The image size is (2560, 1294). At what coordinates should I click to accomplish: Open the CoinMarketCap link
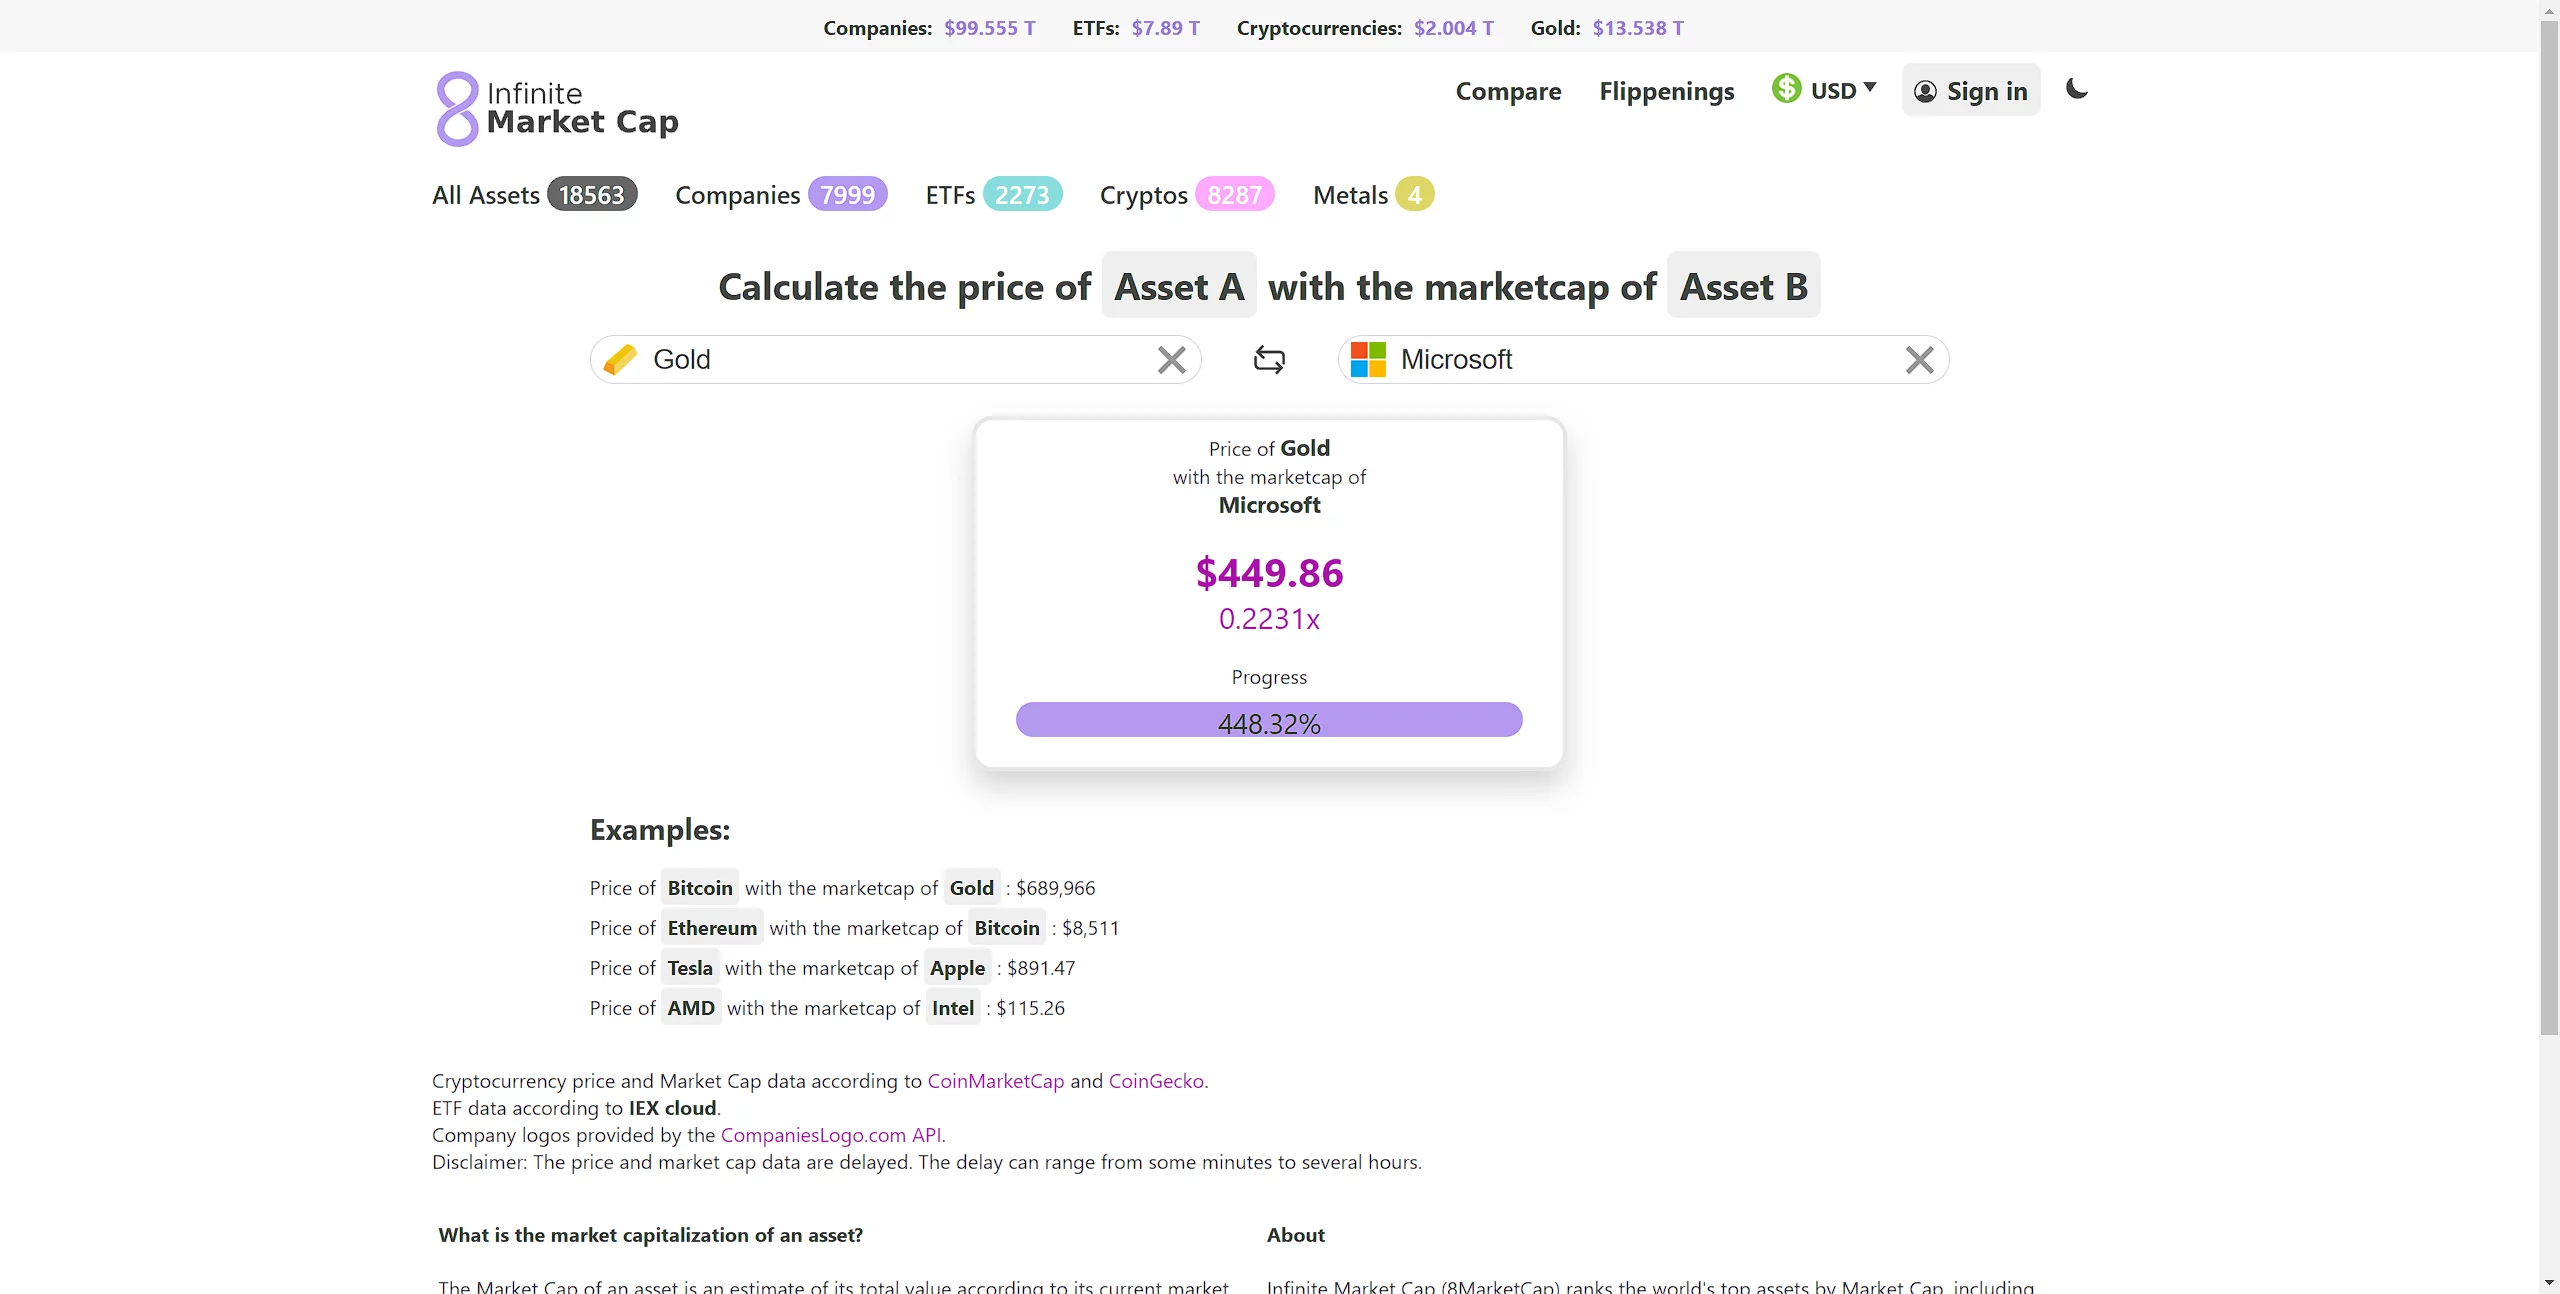point(995,1081)
